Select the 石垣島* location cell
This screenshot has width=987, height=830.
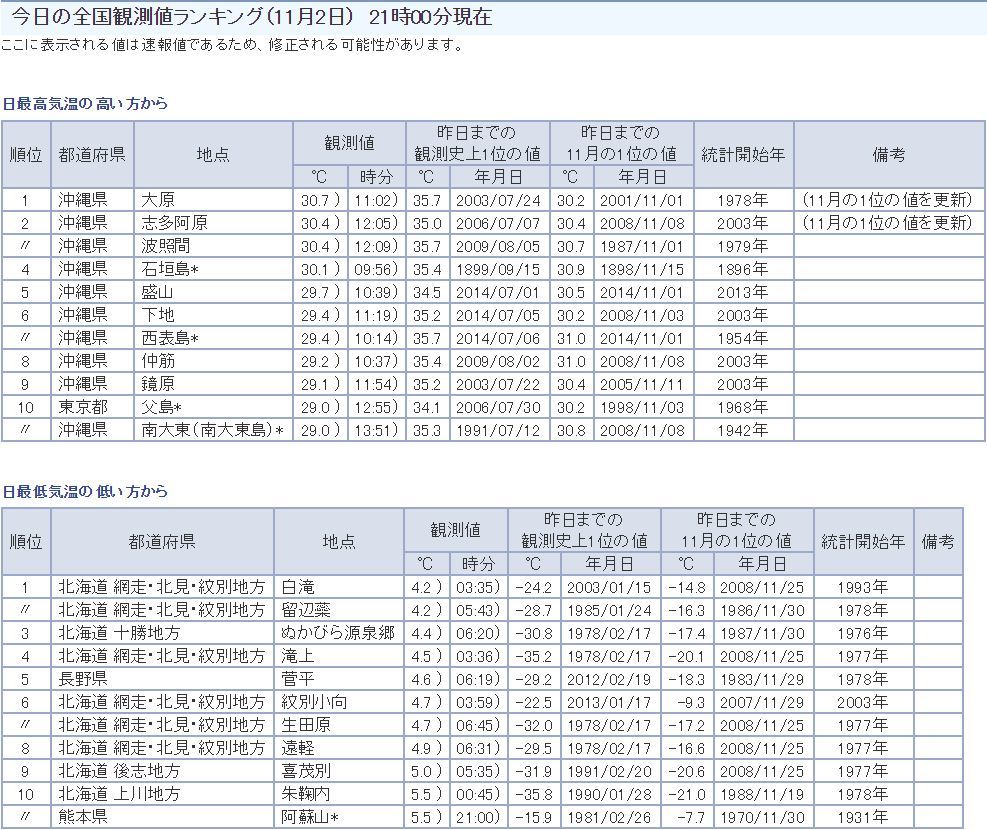(213, 269)
